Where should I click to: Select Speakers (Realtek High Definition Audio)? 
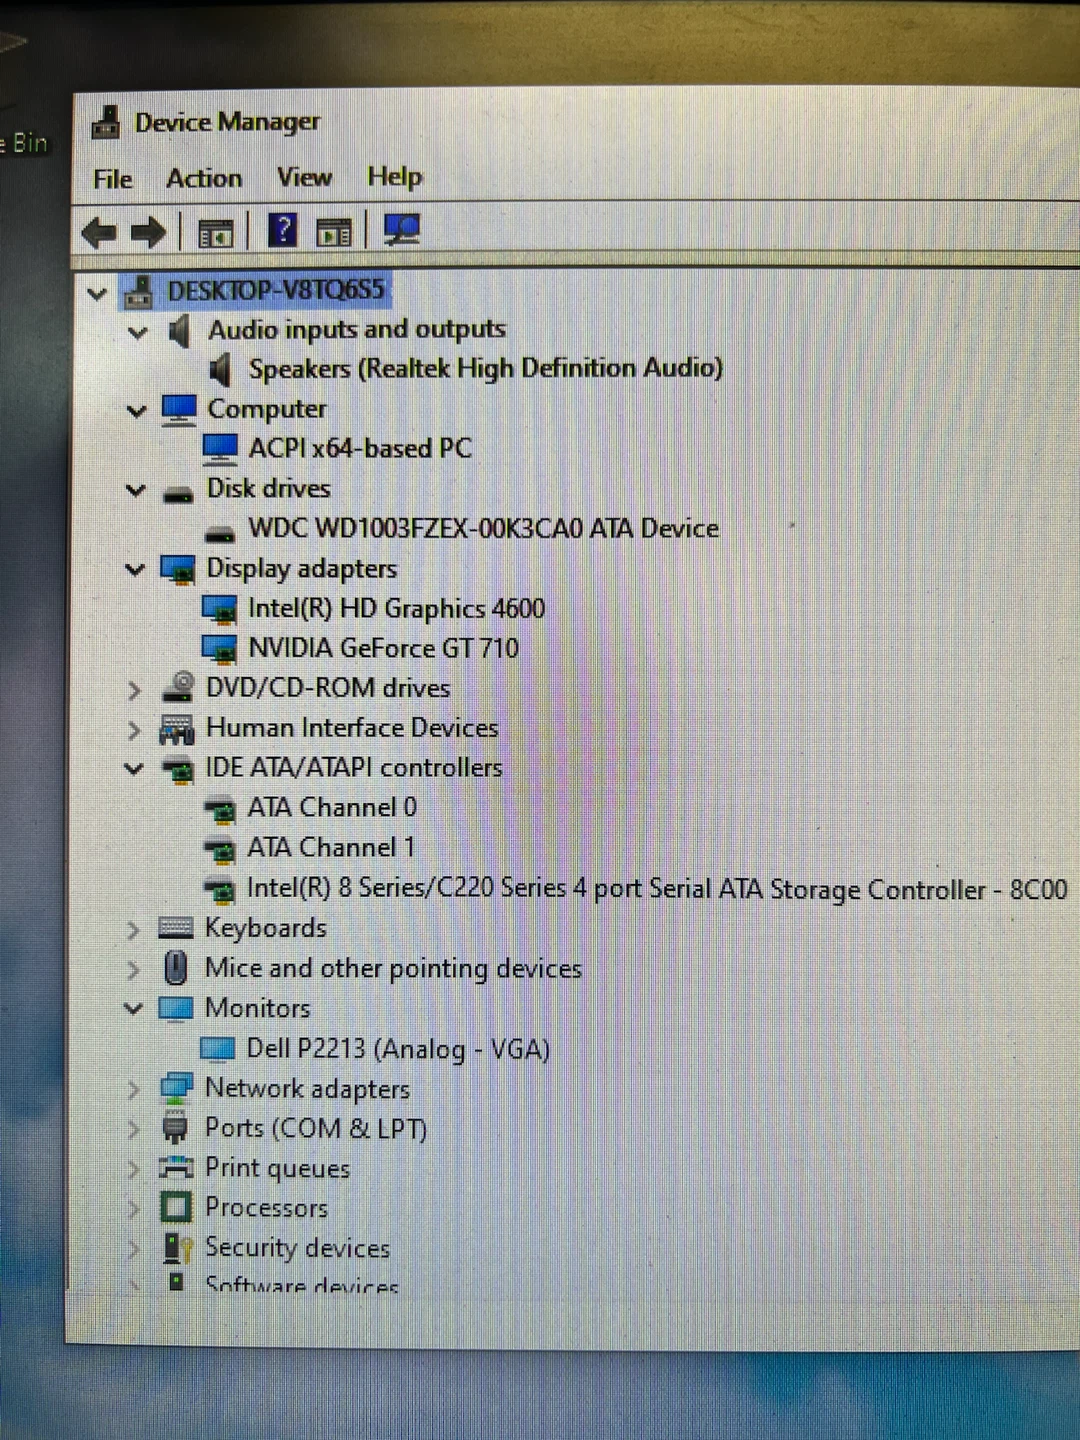click(485, 369)
